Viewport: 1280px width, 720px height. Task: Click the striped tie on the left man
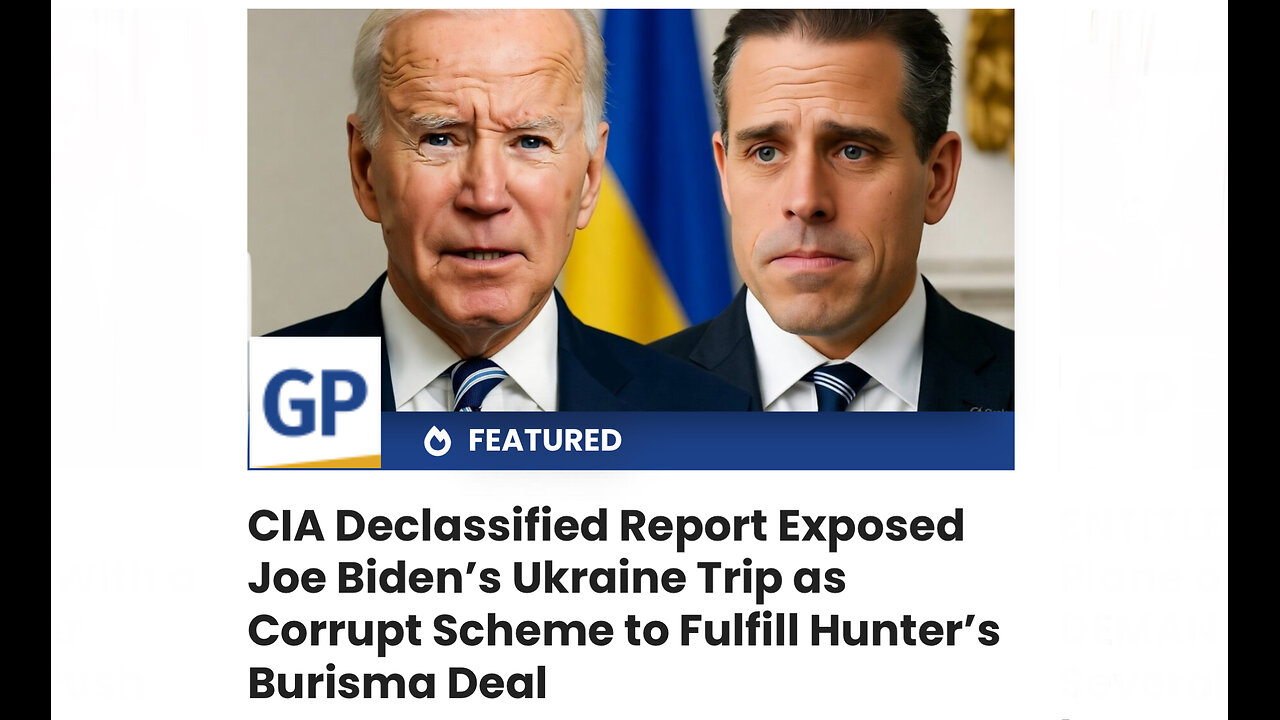(x=478, y=384)
